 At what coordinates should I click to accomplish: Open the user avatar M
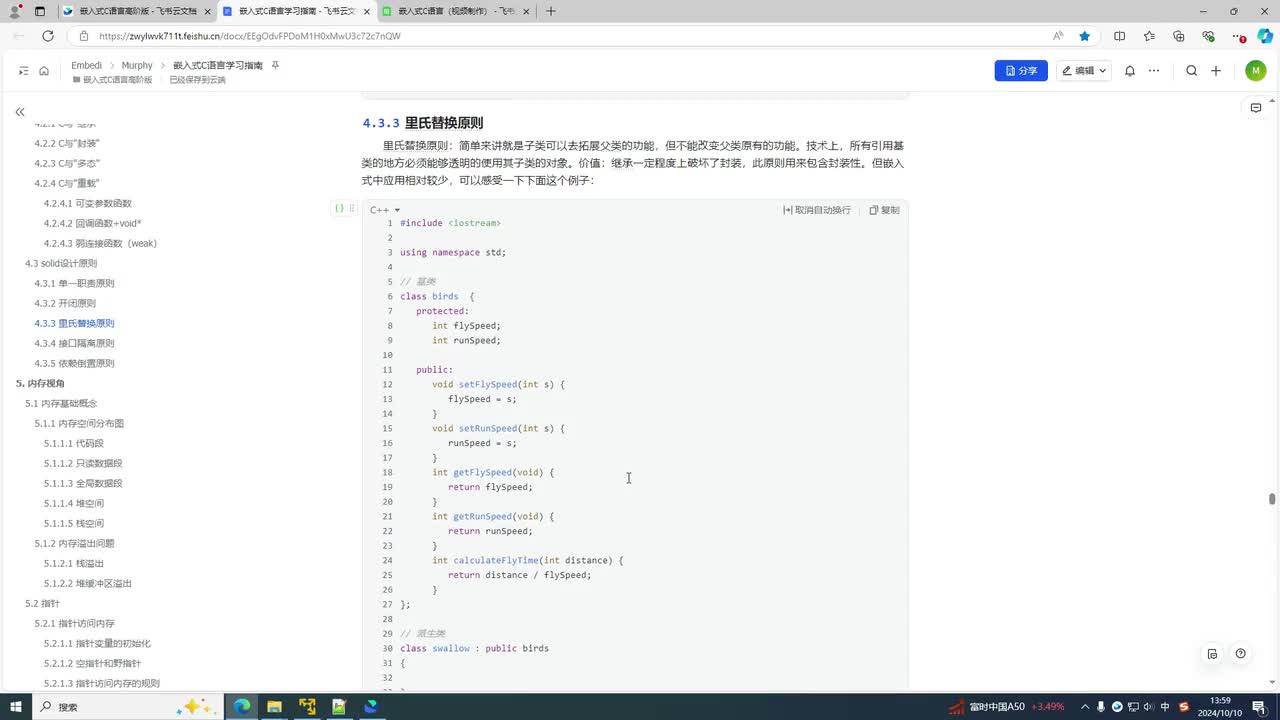click(1256, 71)
